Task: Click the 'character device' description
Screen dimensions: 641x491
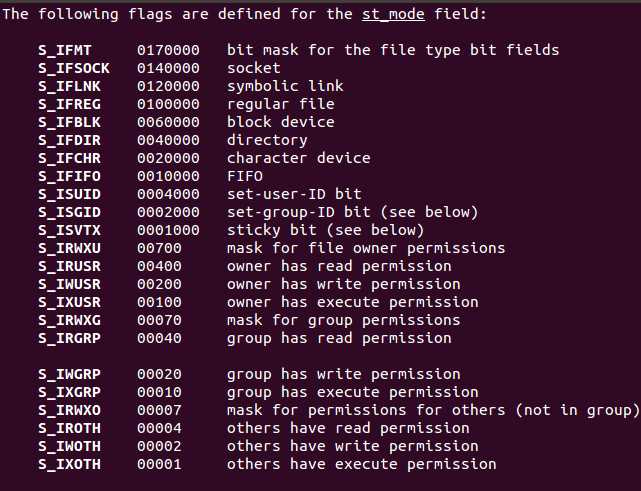Action: coord(299,158)
